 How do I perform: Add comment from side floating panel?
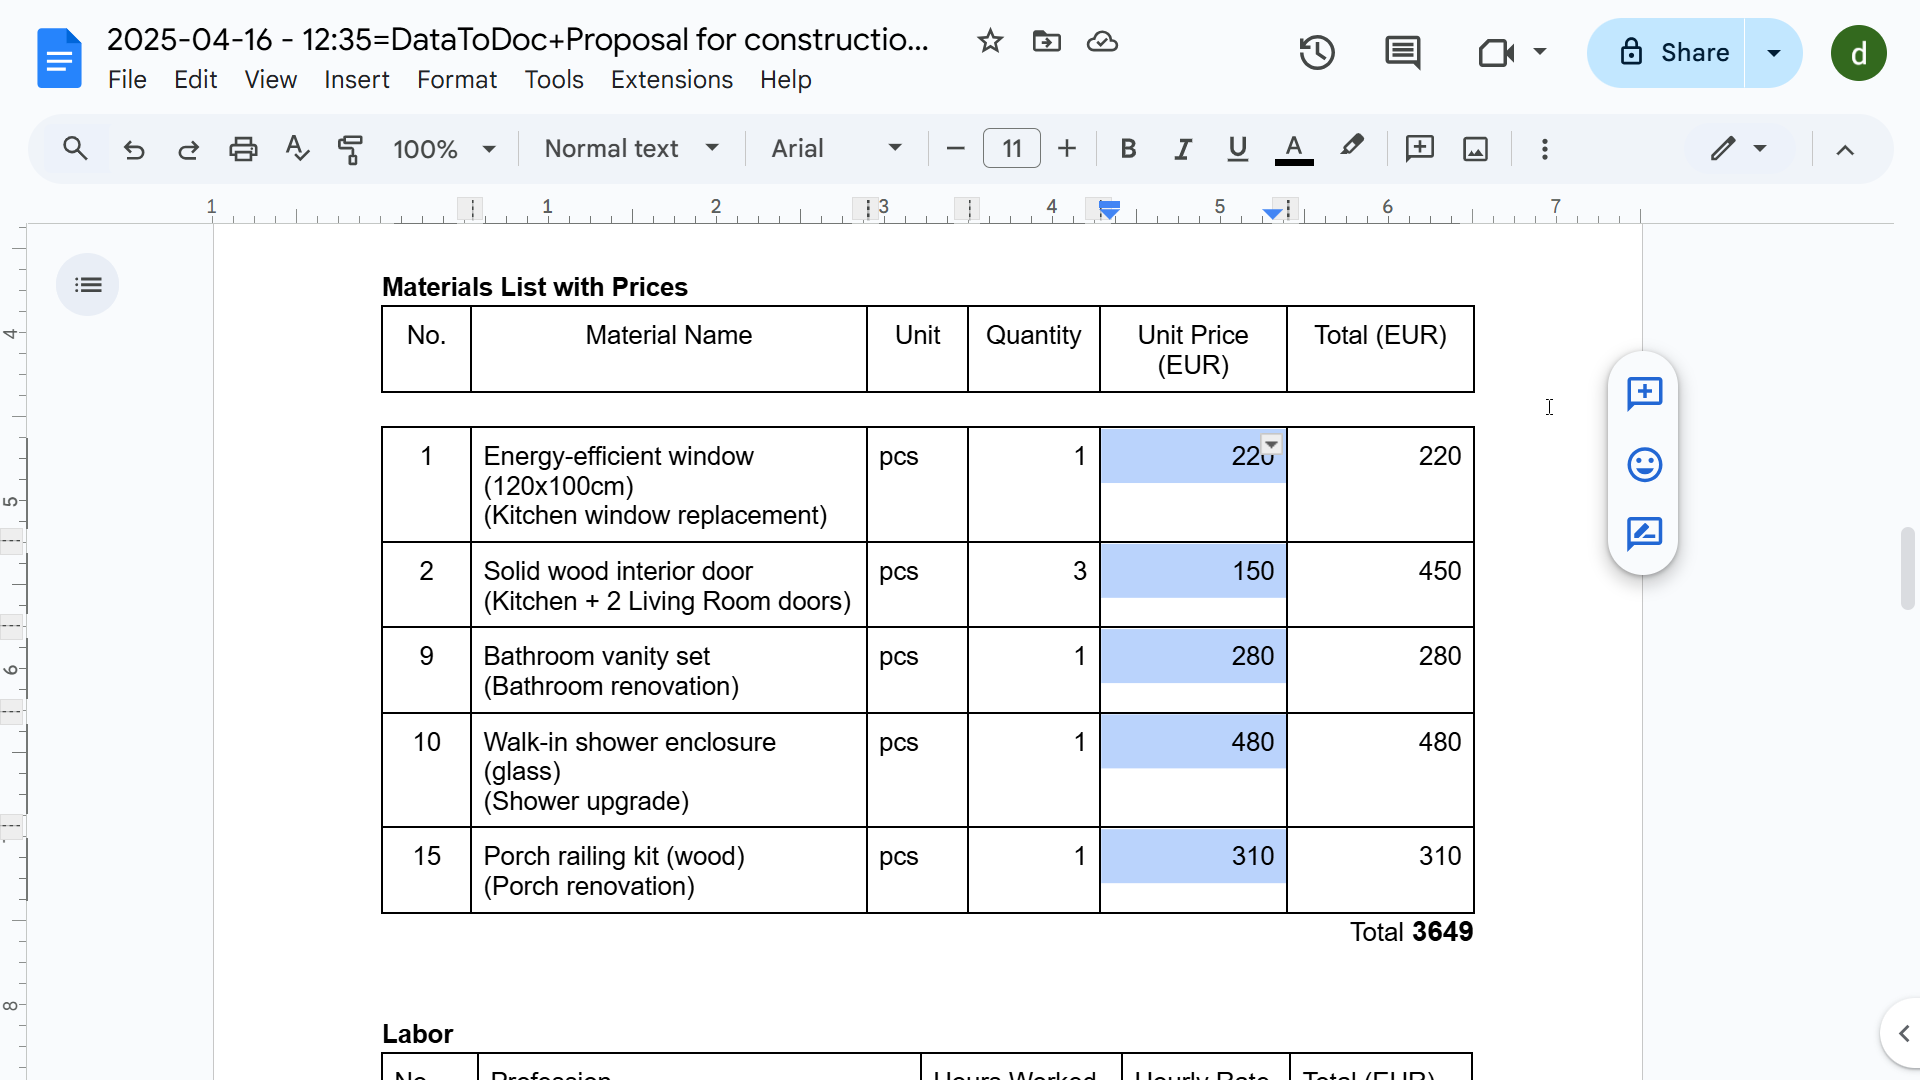point(1644,394)
